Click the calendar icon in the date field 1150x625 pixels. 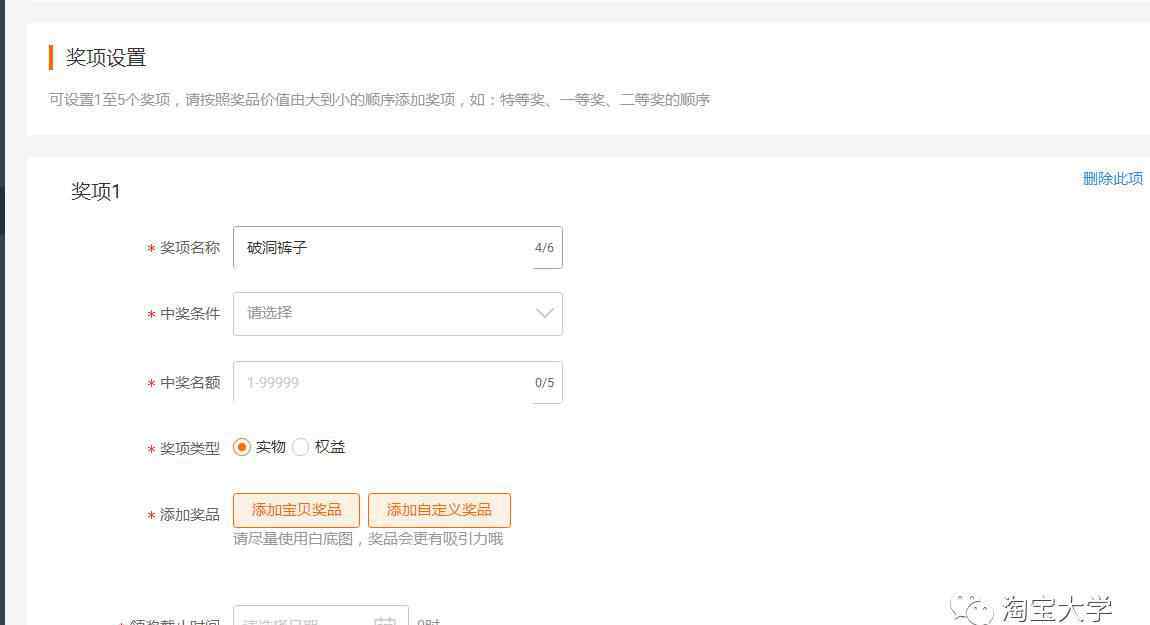[385, 620]
